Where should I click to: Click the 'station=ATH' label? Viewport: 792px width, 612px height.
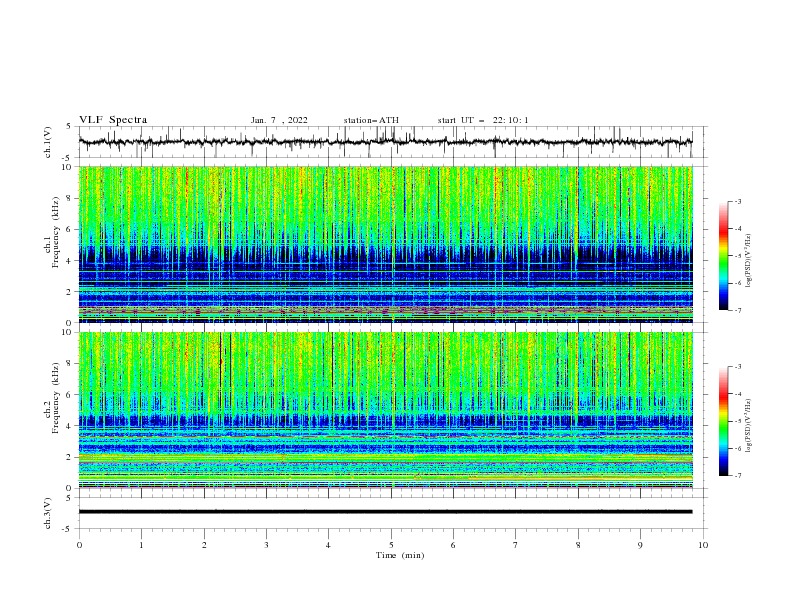[371, 120]
